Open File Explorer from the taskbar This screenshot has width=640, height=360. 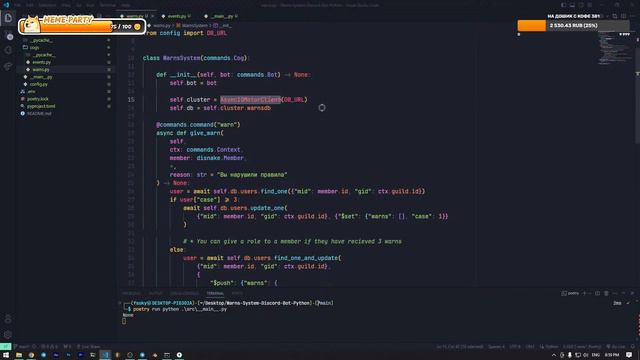click(x=19, y=355)
